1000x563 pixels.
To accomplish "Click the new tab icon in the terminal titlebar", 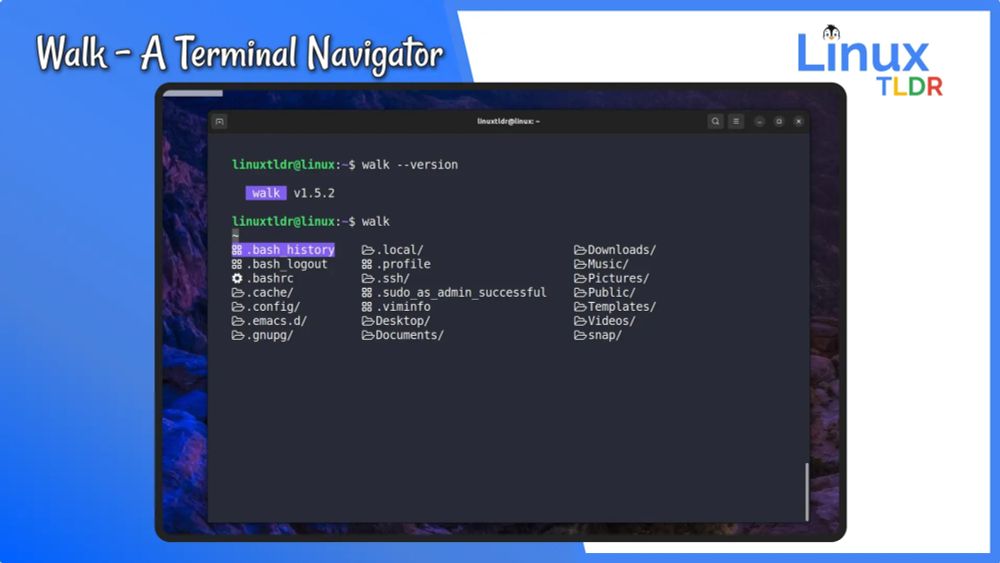I will 219,121.
